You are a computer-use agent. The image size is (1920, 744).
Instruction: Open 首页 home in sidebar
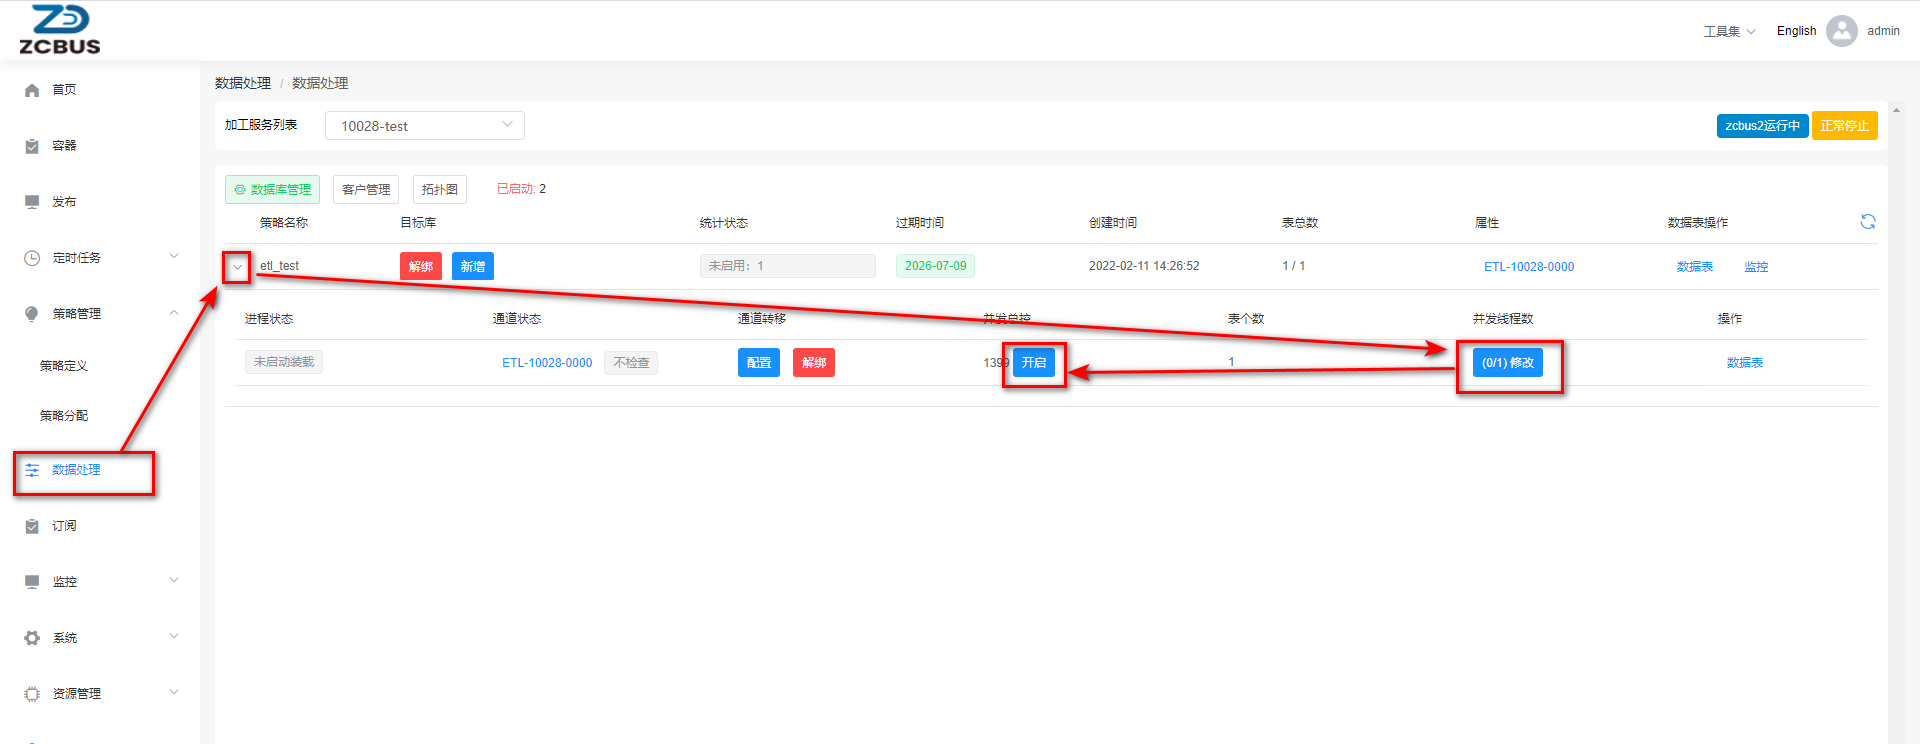(x=64, y=90)
